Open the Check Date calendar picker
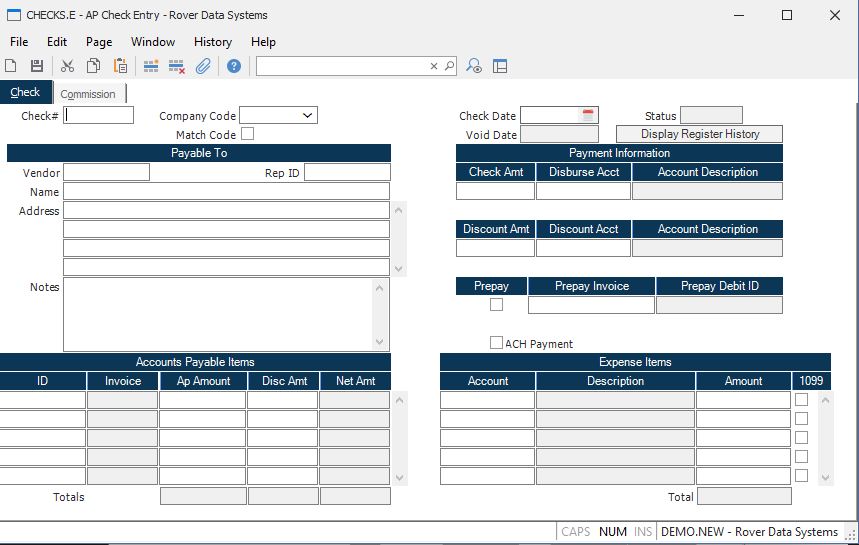 tap(588, 115)
